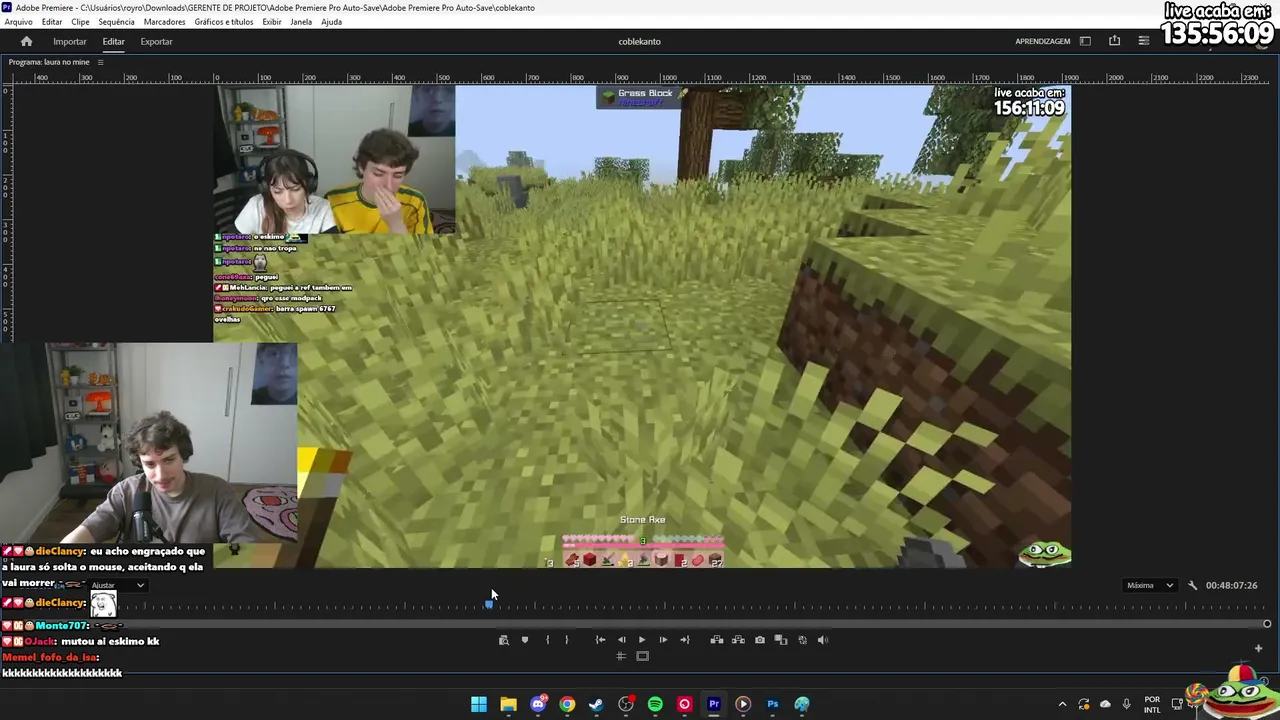Open the Exibir menu
Viewport: 1280px width, 720px height.
[272, 22]
